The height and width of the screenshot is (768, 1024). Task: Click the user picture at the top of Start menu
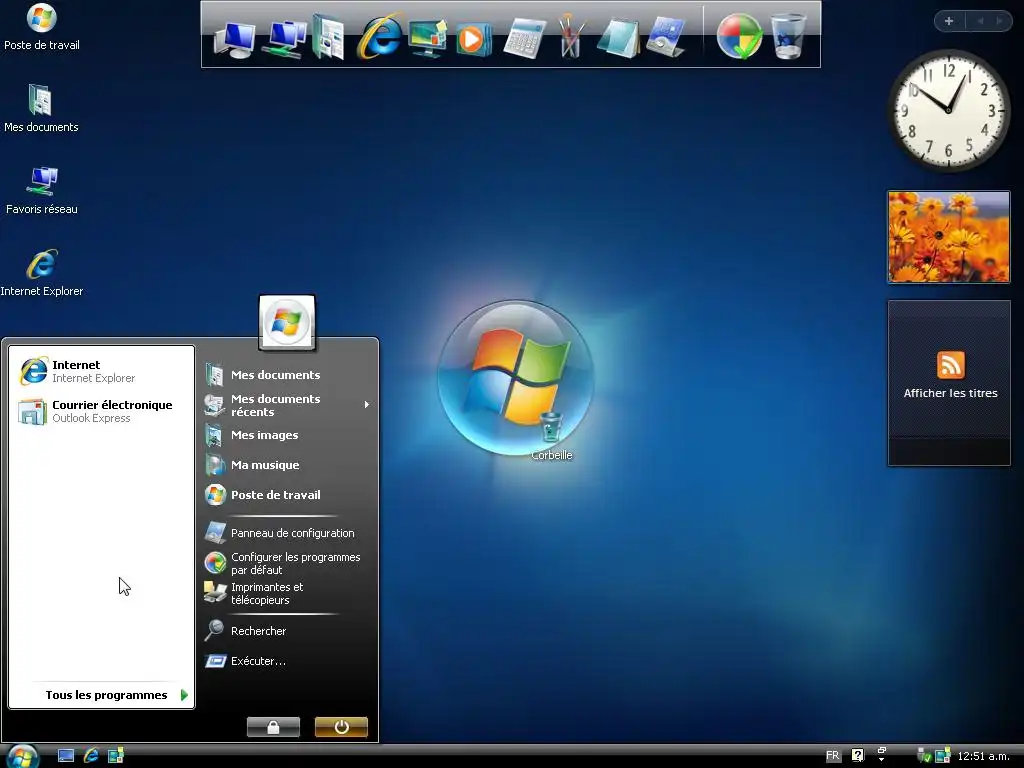coord(287,323)
